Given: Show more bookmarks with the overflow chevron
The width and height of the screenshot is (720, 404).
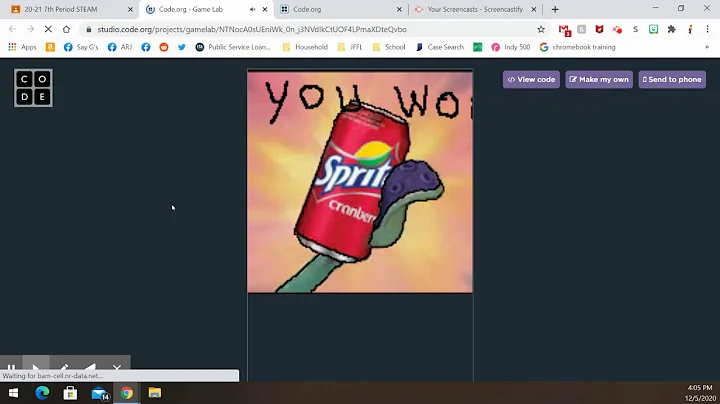Looking at the screenshot, I should click(x=707, y=47).
